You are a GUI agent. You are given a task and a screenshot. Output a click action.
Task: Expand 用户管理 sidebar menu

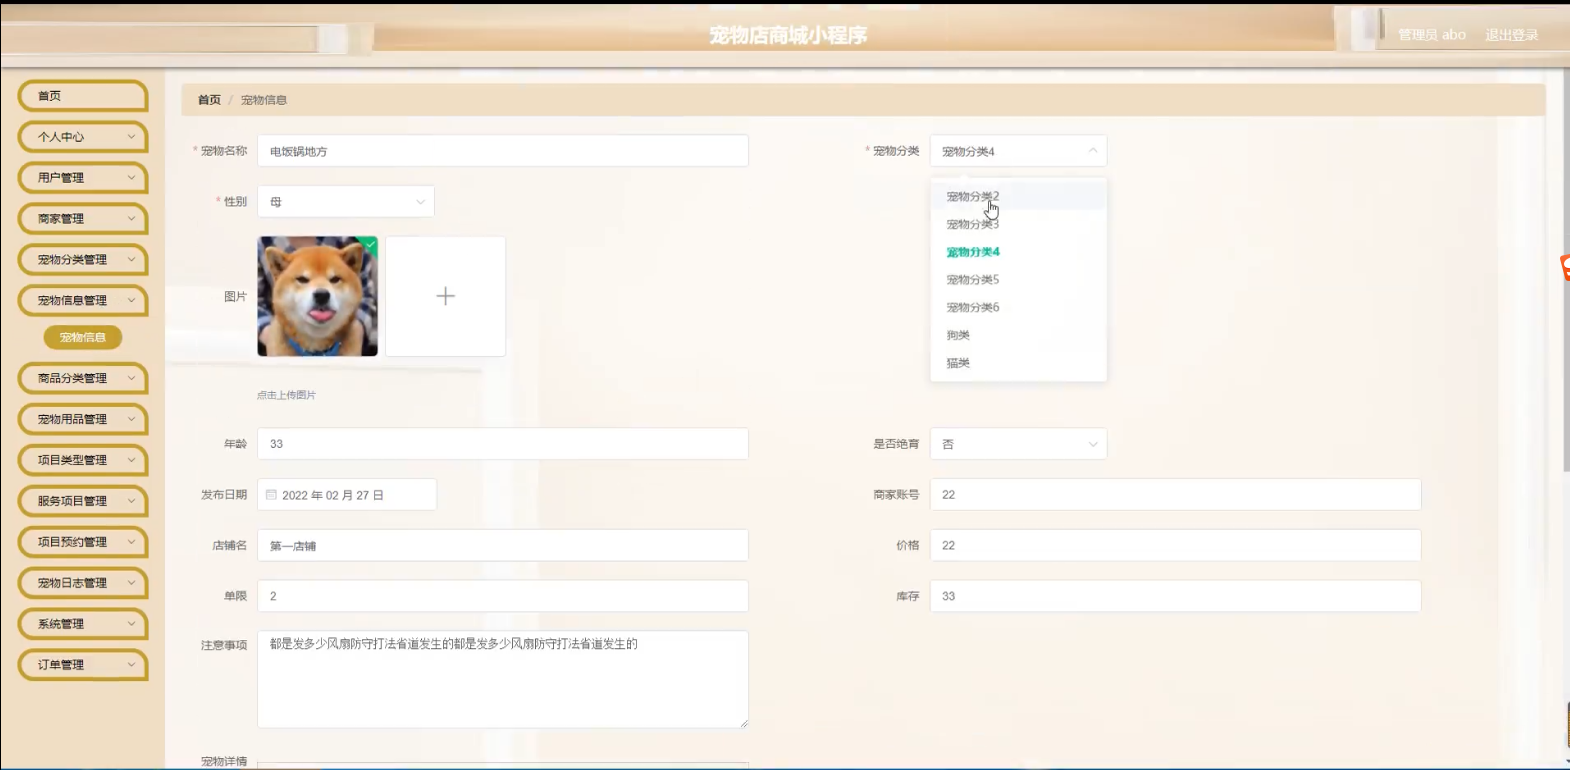[x=83, y=178]
